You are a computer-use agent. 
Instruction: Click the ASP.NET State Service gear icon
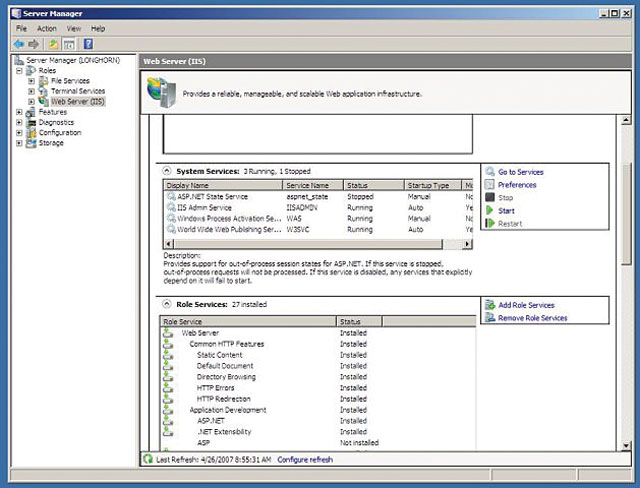(171, 196)
